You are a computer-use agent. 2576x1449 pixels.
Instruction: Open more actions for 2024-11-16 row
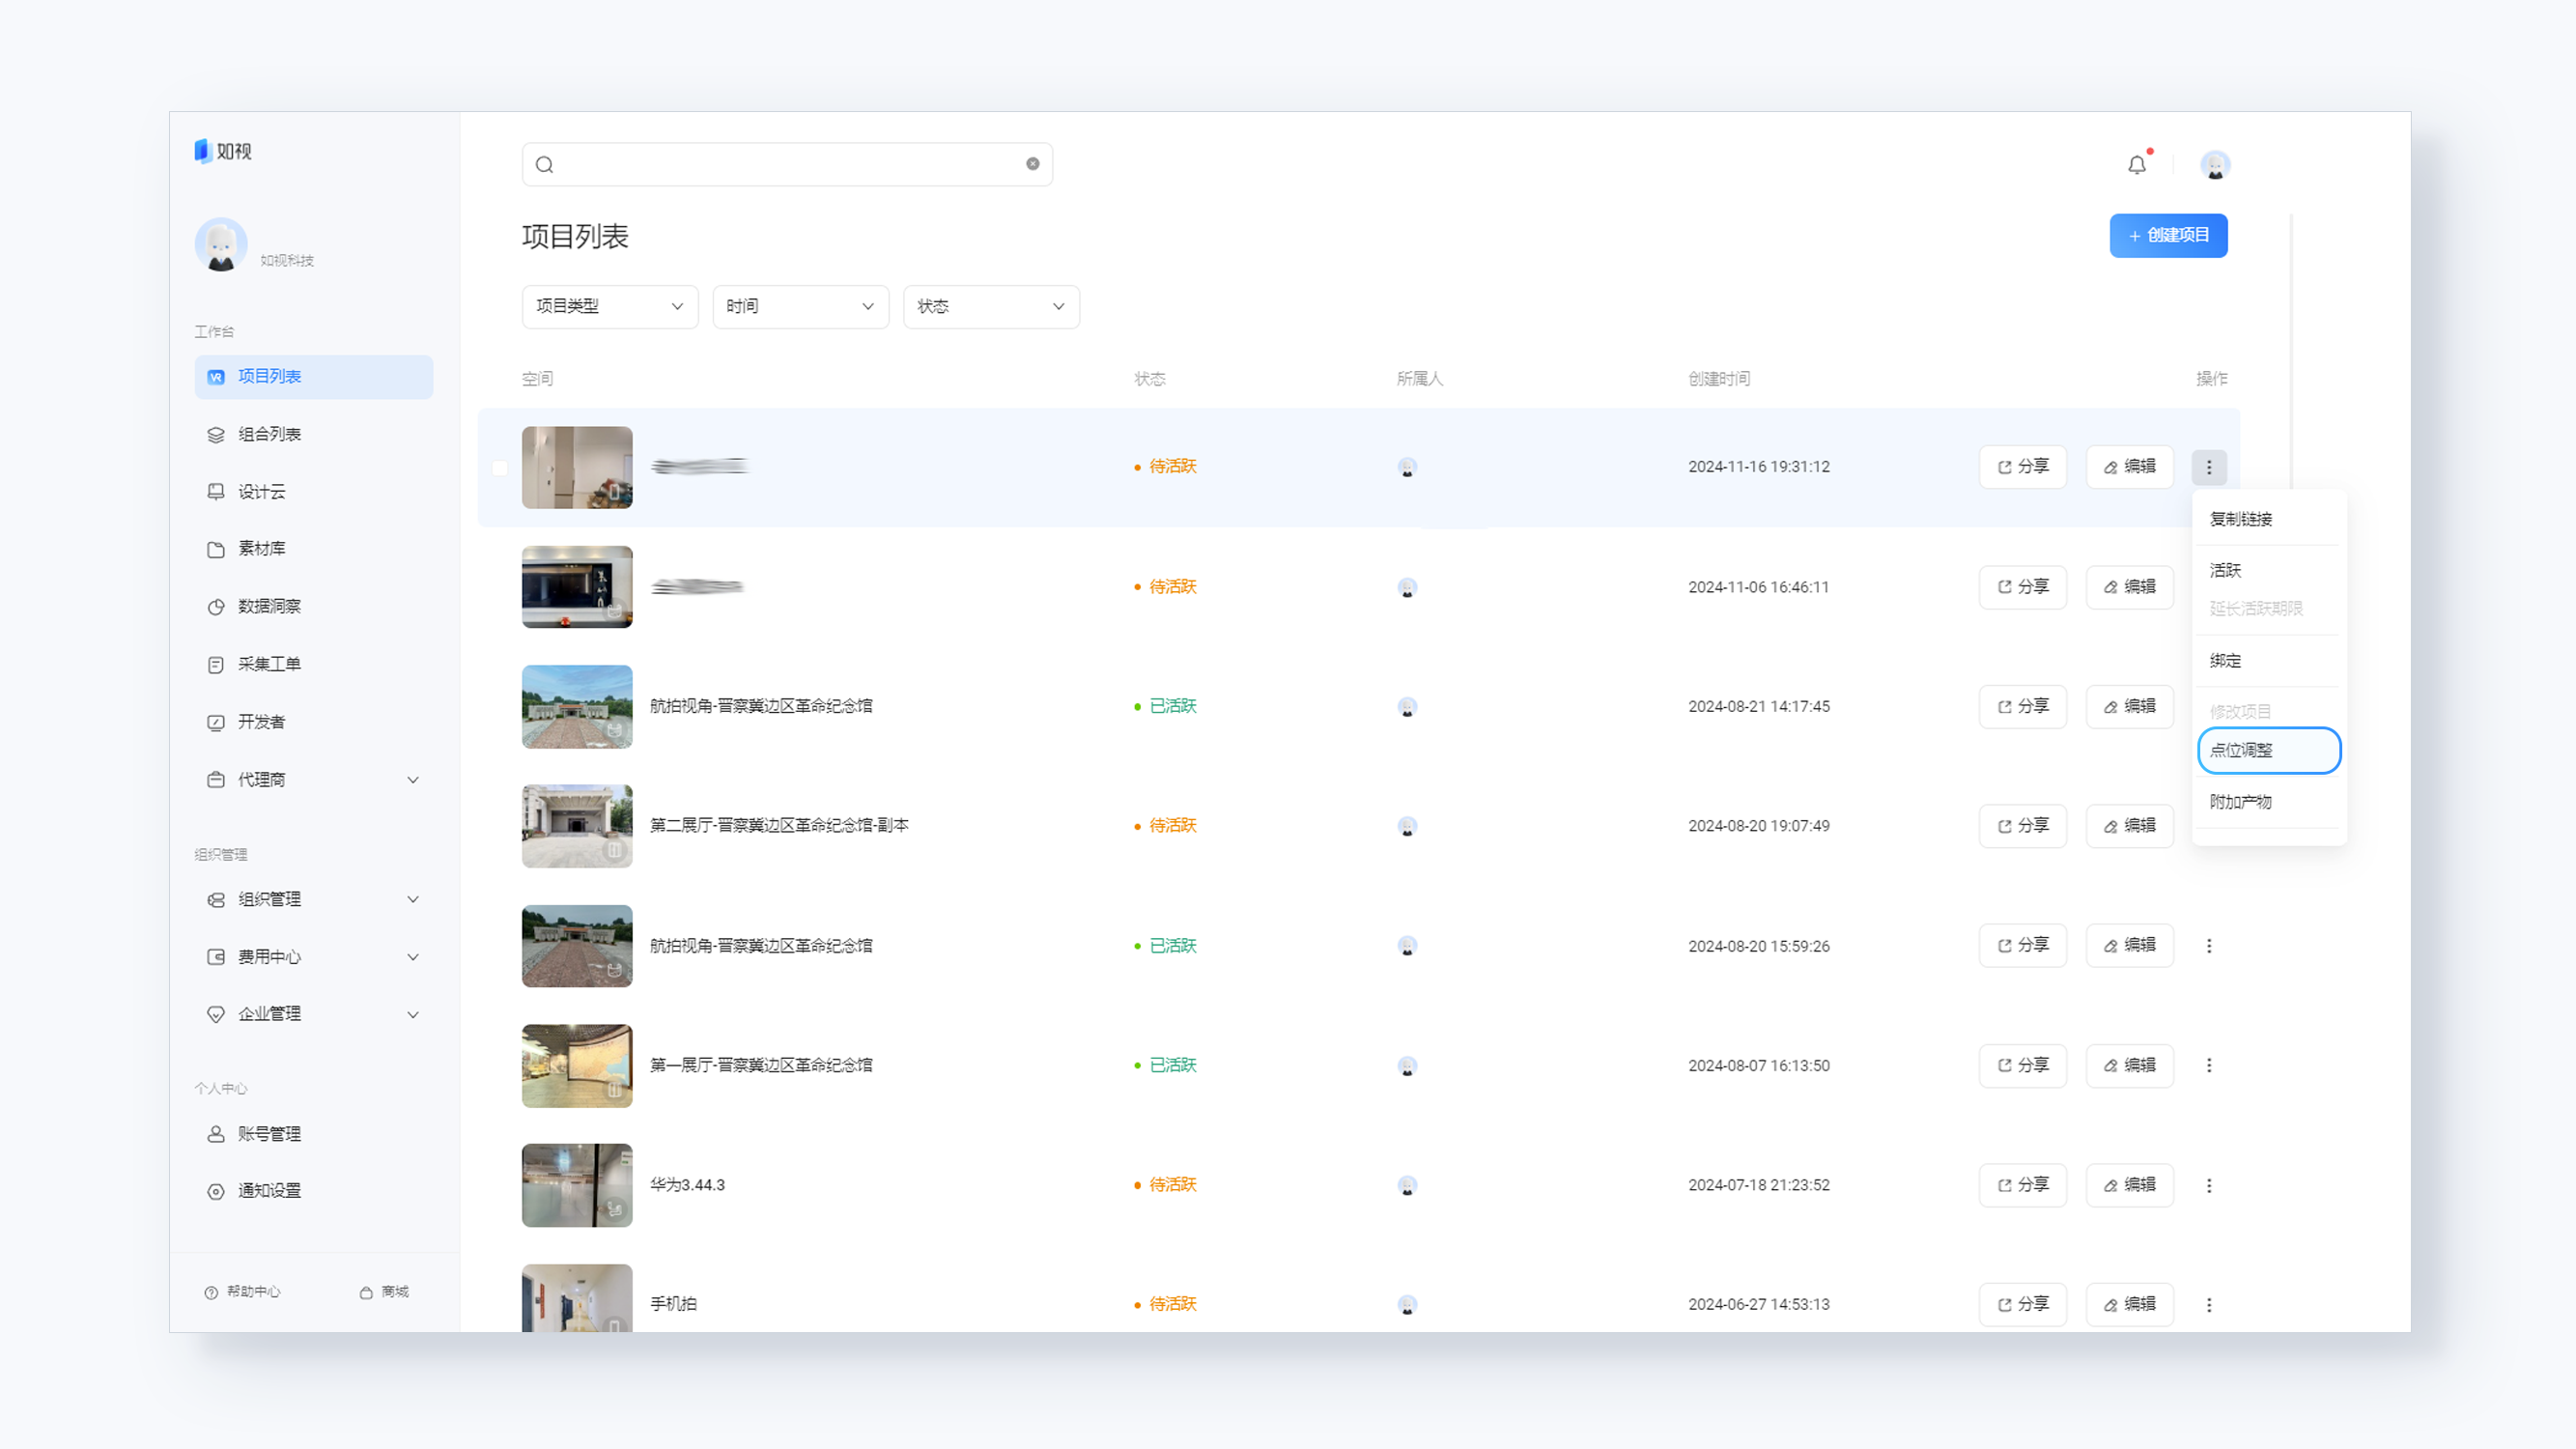coord(2209,467)
